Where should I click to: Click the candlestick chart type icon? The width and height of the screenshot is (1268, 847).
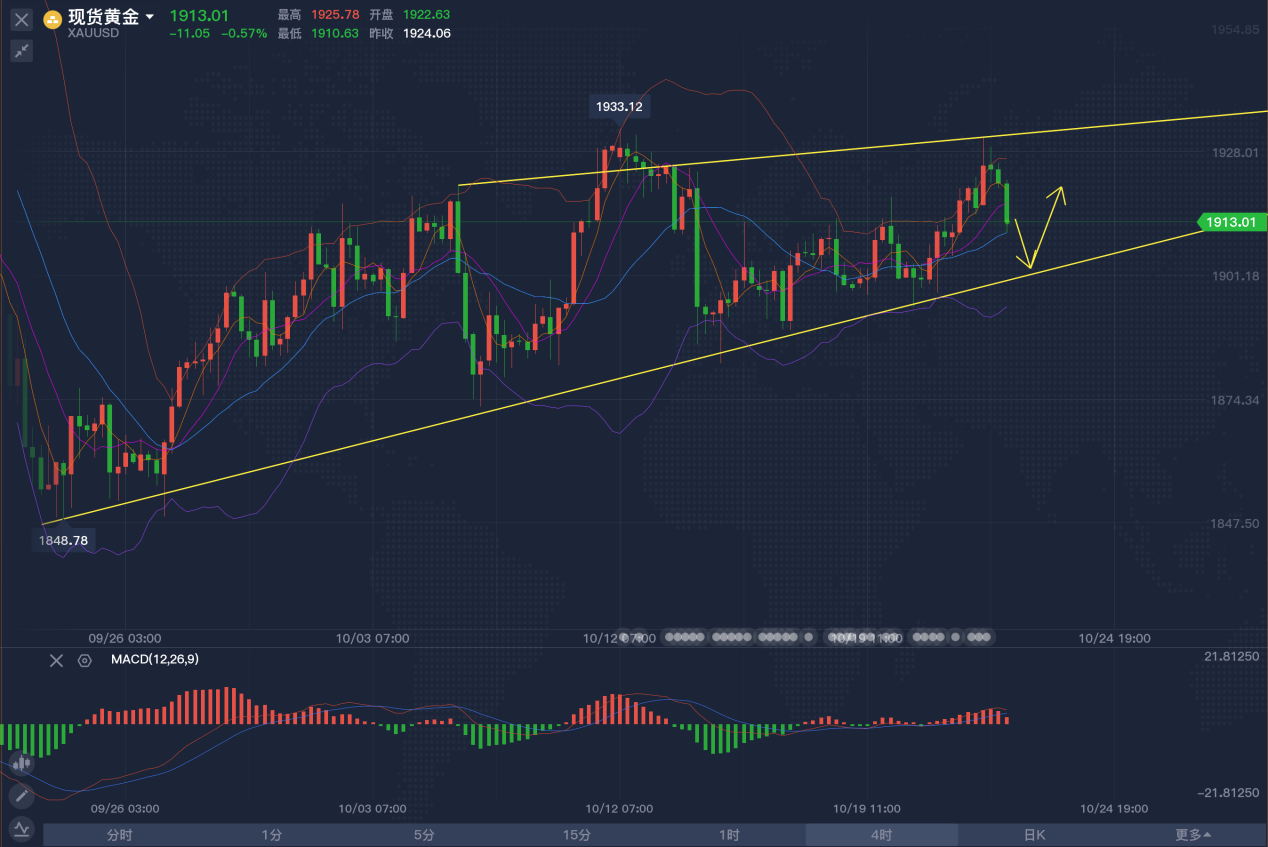point(21,763)
